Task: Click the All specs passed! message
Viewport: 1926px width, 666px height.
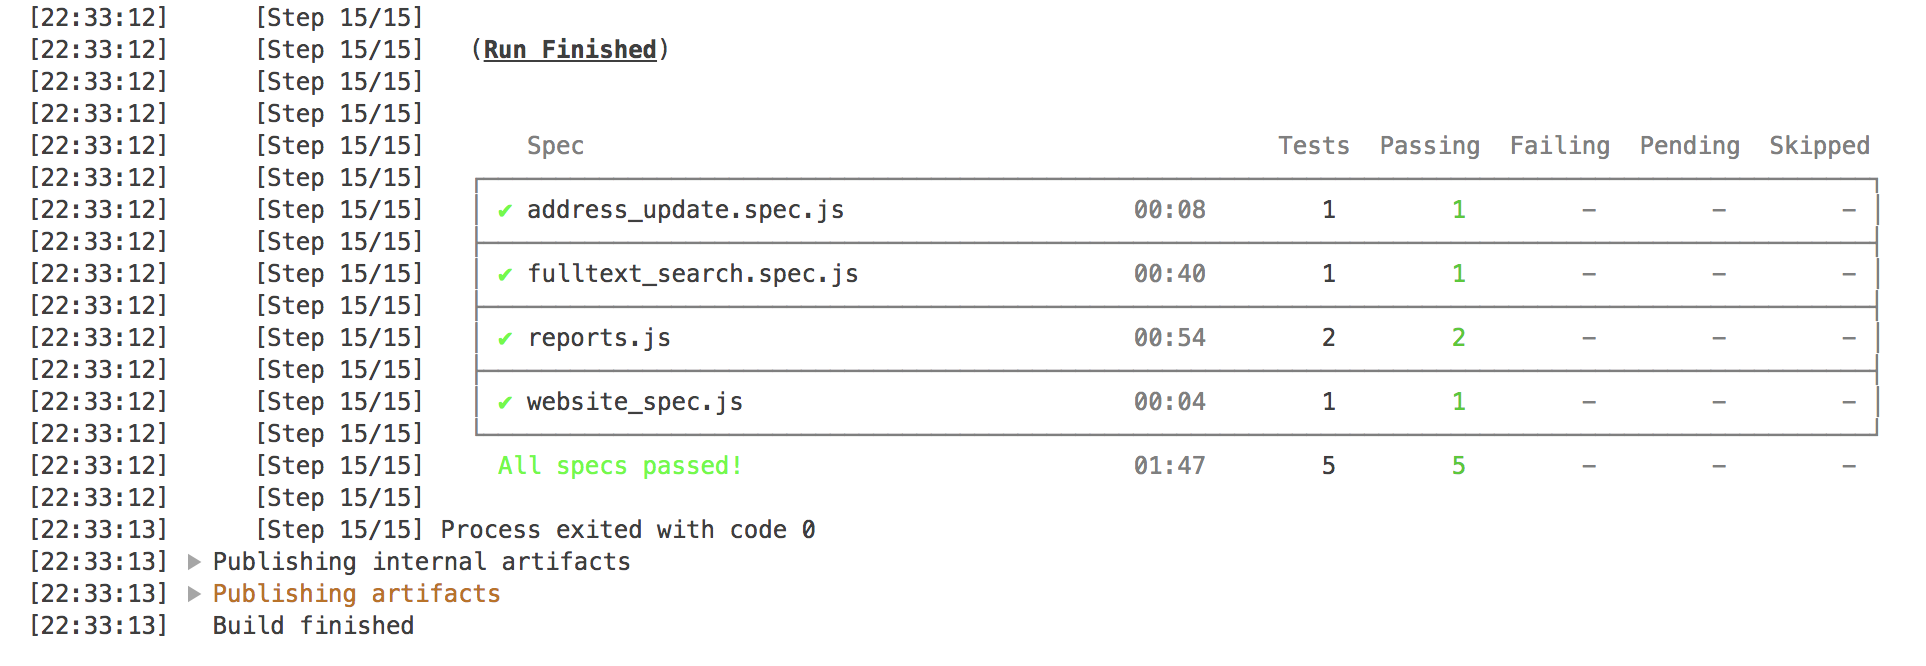Action: coord(620,466)
